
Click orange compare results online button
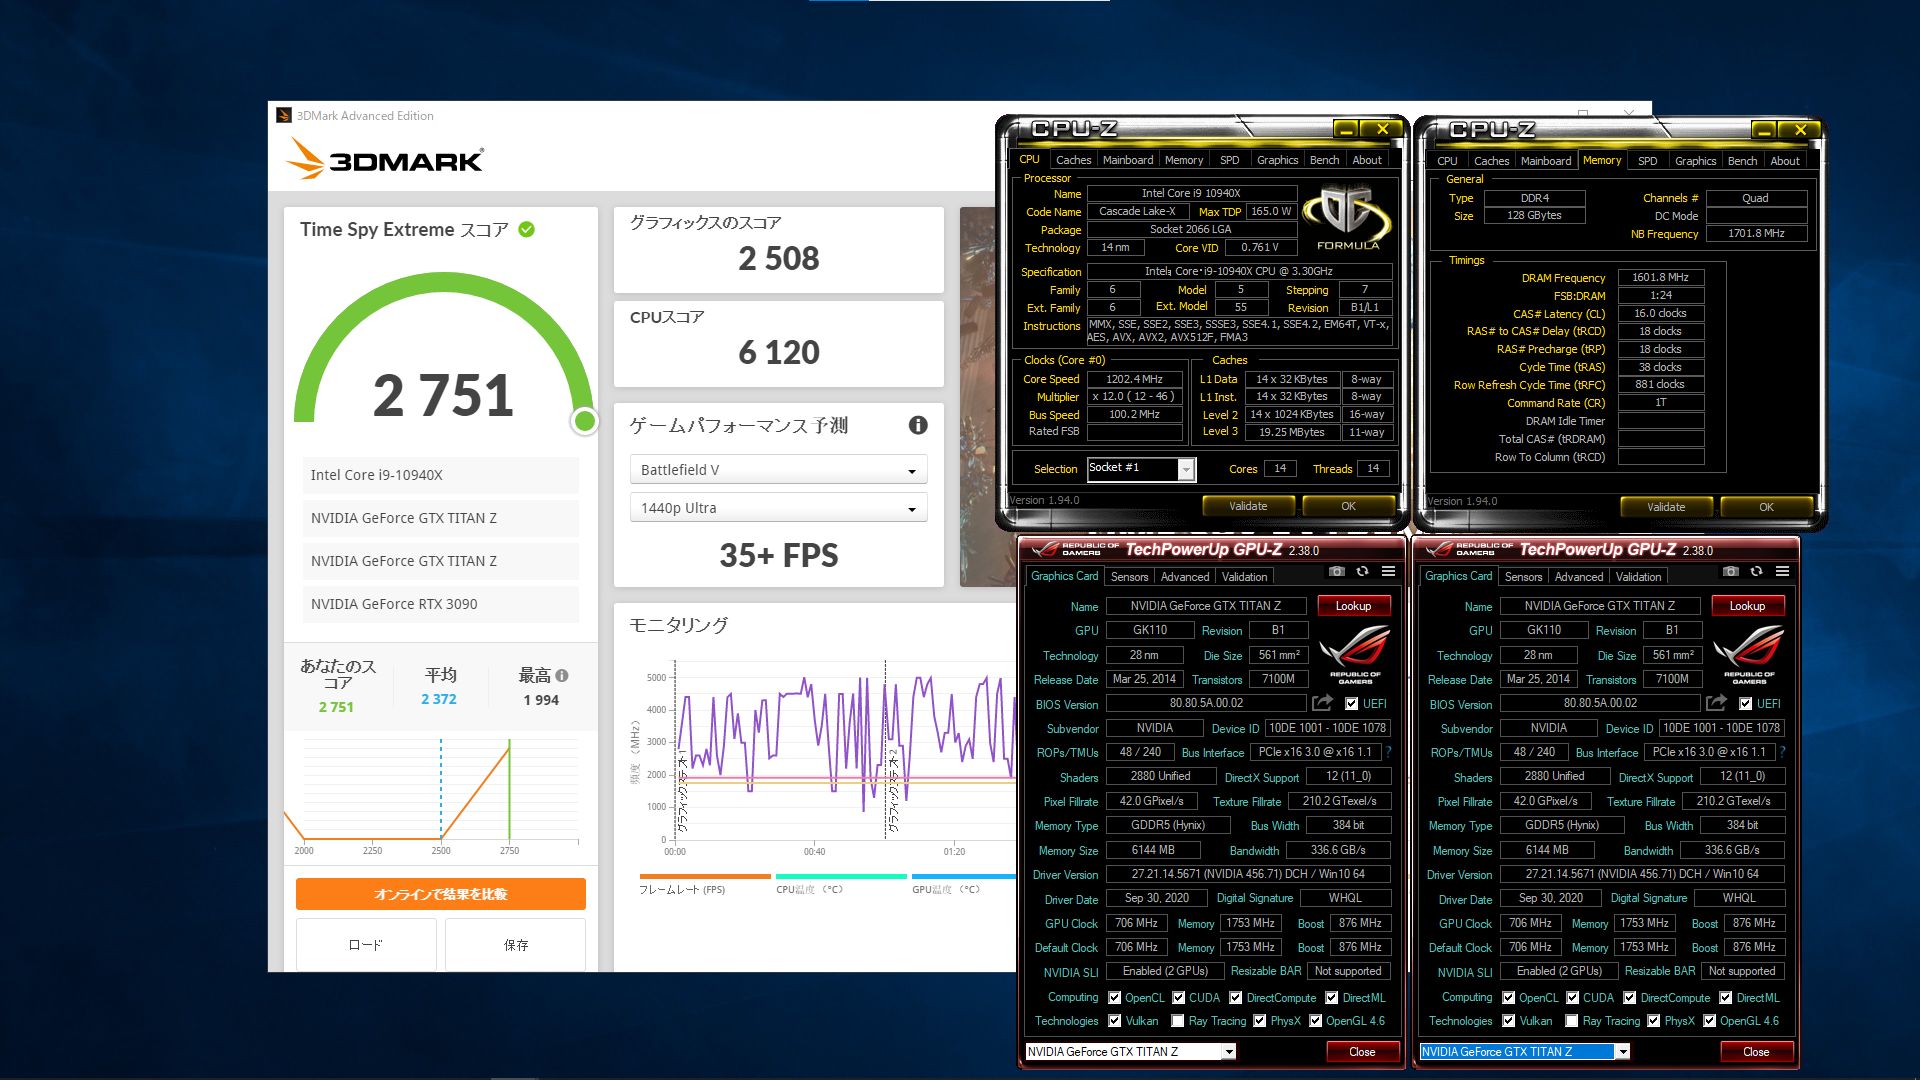441,894
